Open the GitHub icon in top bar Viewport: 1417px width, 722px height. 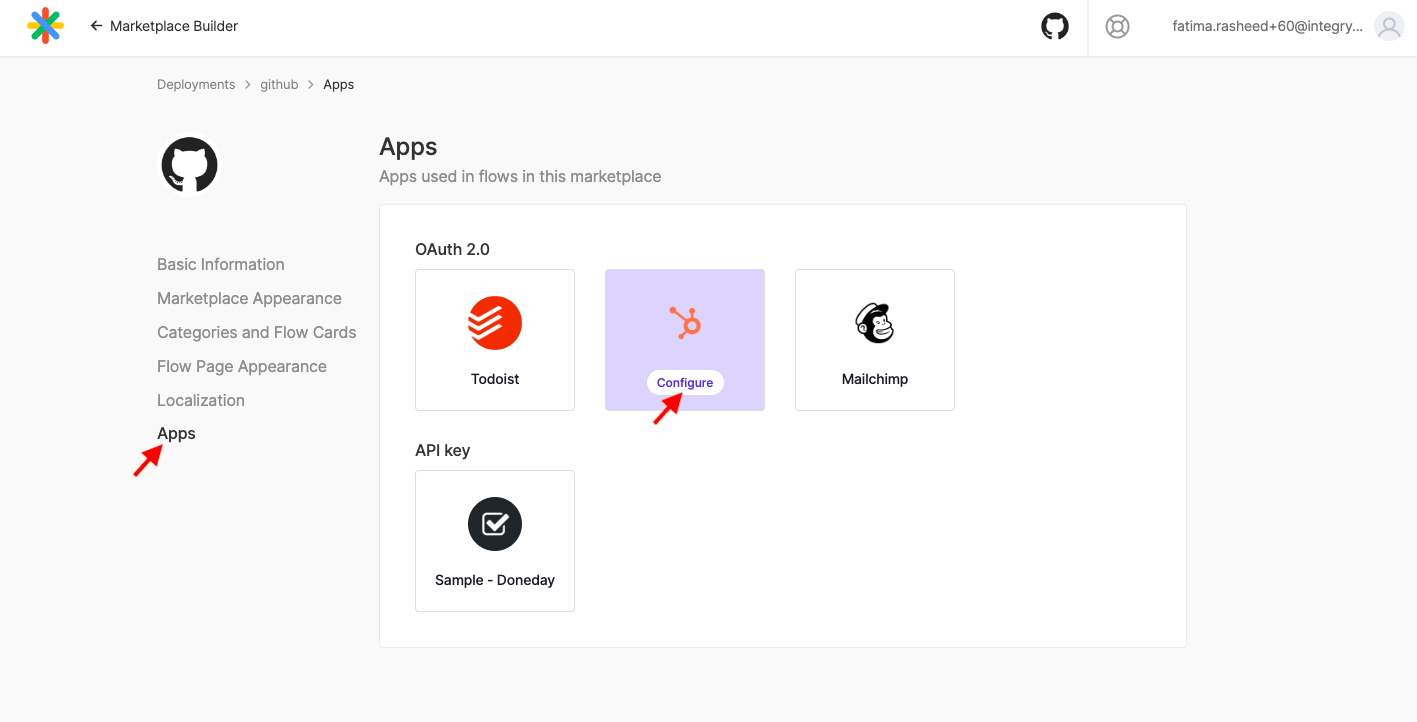click(1055, 26)
